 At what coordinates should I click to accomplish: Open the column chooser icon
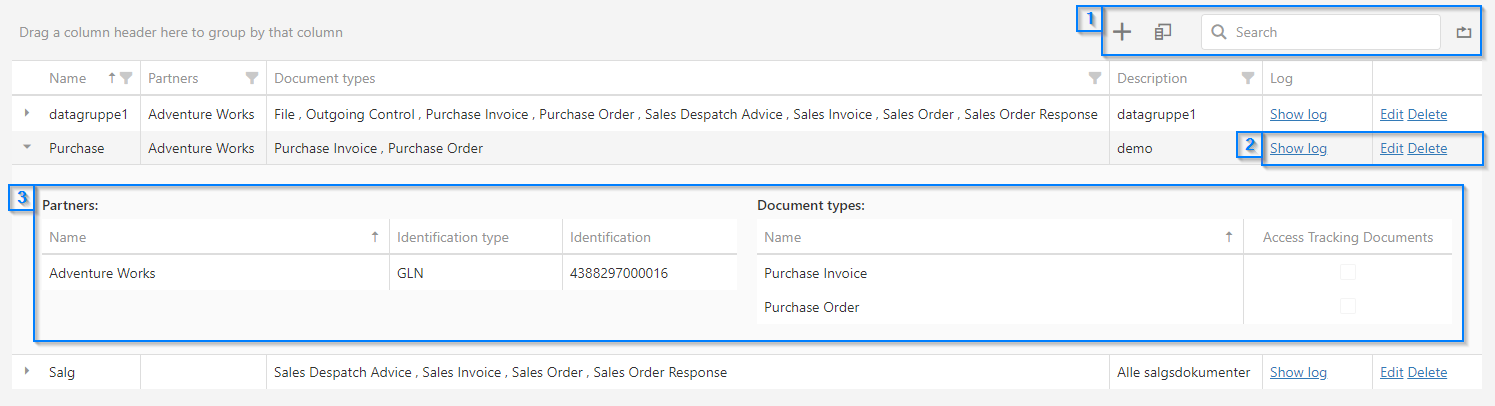[1162, 32]
